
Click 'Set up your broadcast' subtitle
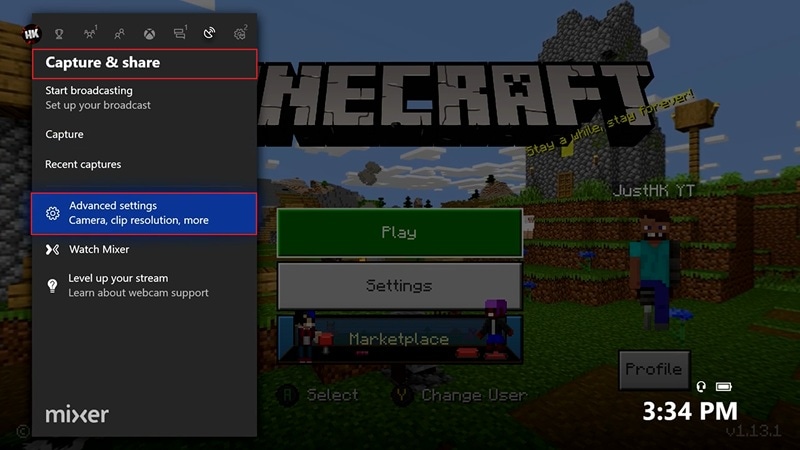click(x=98, y=105)
